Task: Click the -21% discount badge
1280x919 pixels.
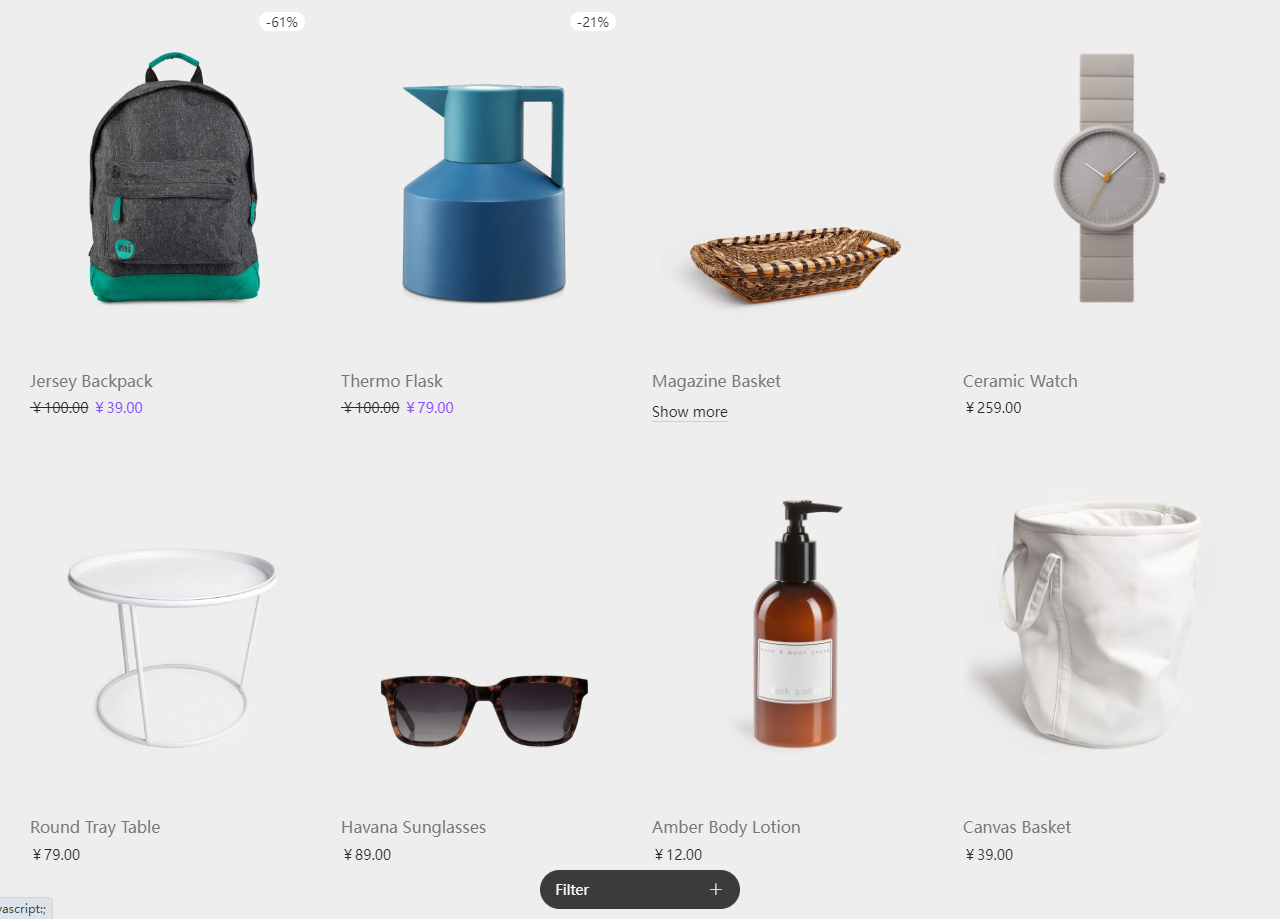Action: (x=593, y=22)
